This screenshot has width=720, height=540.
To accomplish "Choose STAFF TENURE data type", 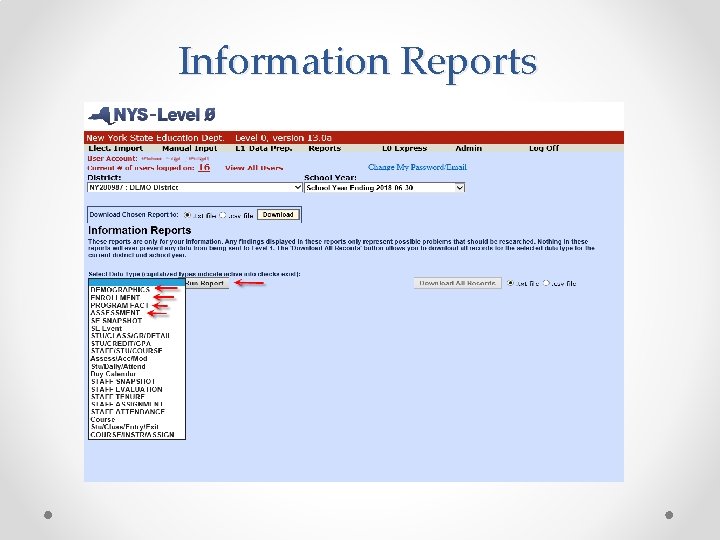I will tap(118, 397).
